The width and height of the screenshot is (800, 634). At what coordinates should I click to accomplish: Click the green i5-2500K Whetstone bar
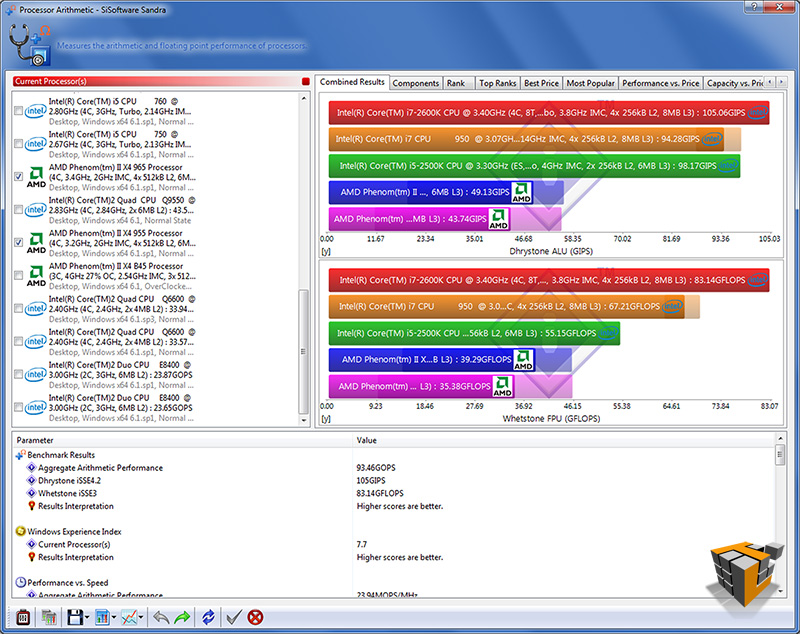coord(474,333)
